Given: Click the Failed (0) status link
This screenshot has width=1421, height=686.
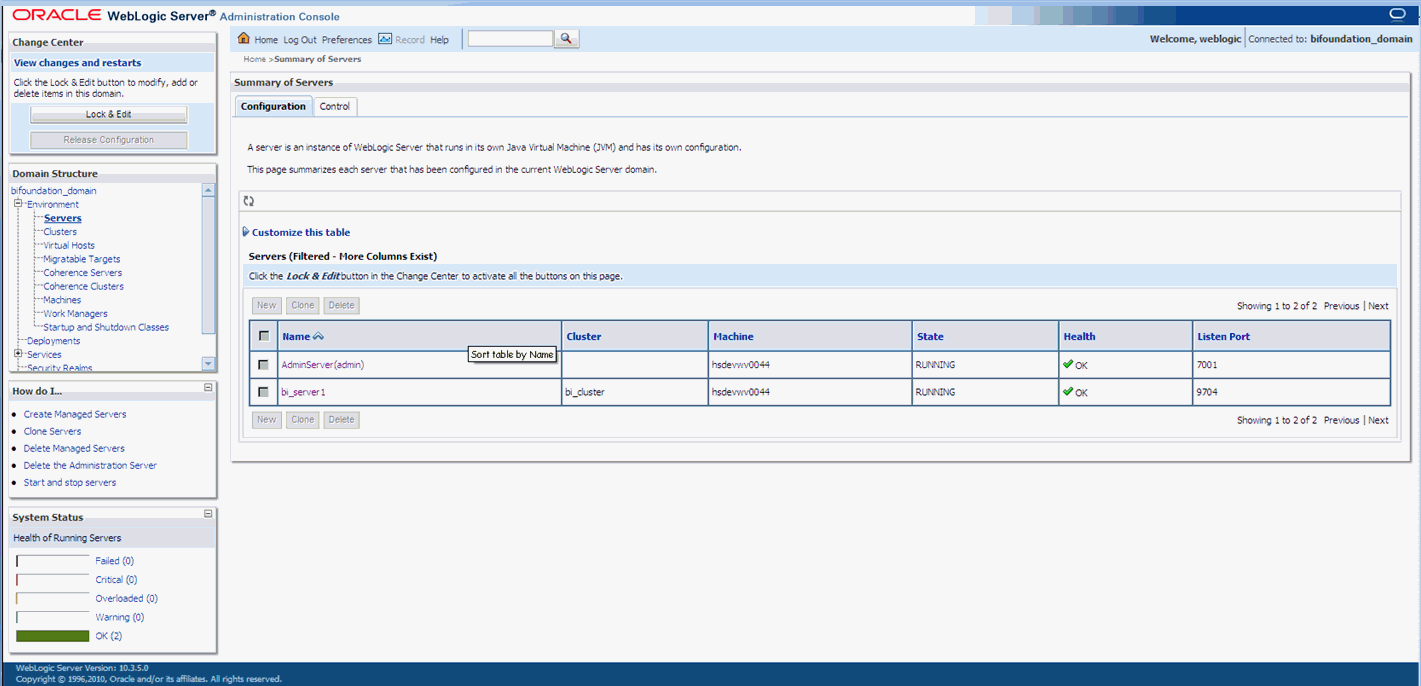Looking at the screenshot, I should 114,561.
